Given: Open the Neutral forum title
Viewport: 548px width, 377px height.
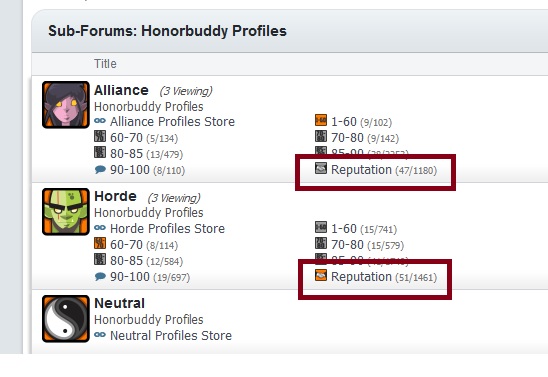Looking at the screenshot, I should pyautogui.click(x=120, y=303).
